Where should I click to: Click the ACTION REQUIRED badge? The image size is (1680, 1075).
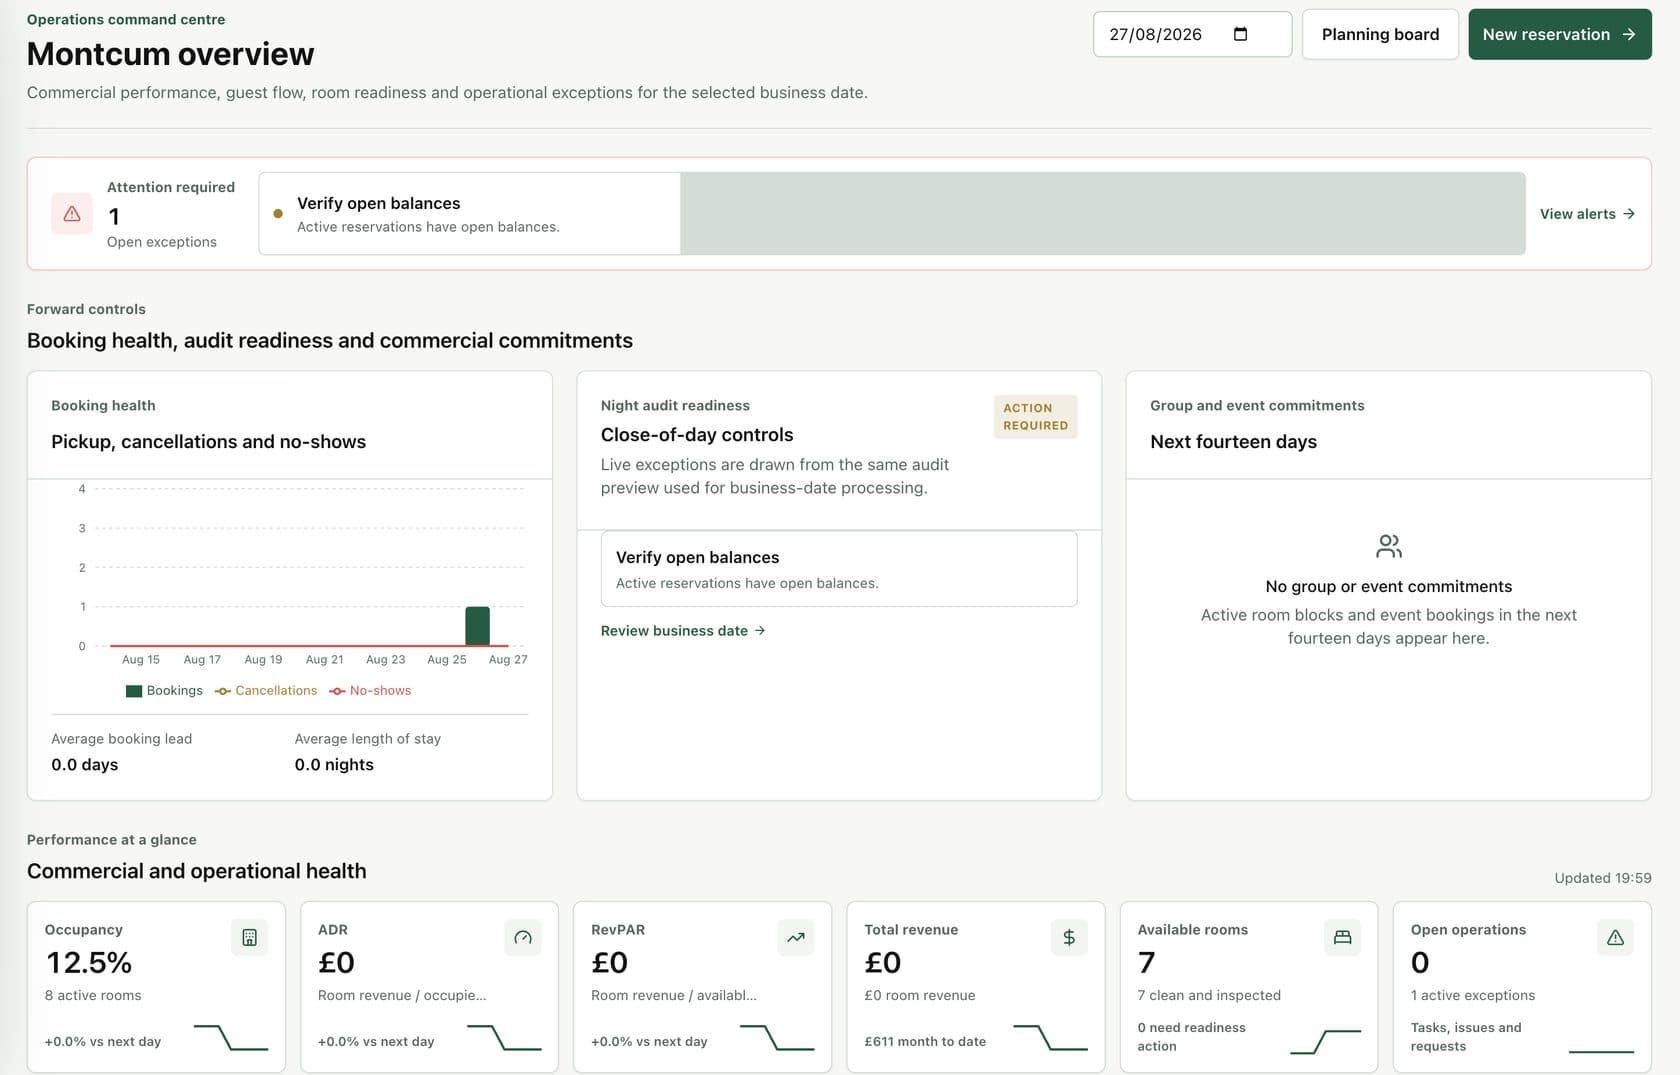click(x=1035, y=417)
